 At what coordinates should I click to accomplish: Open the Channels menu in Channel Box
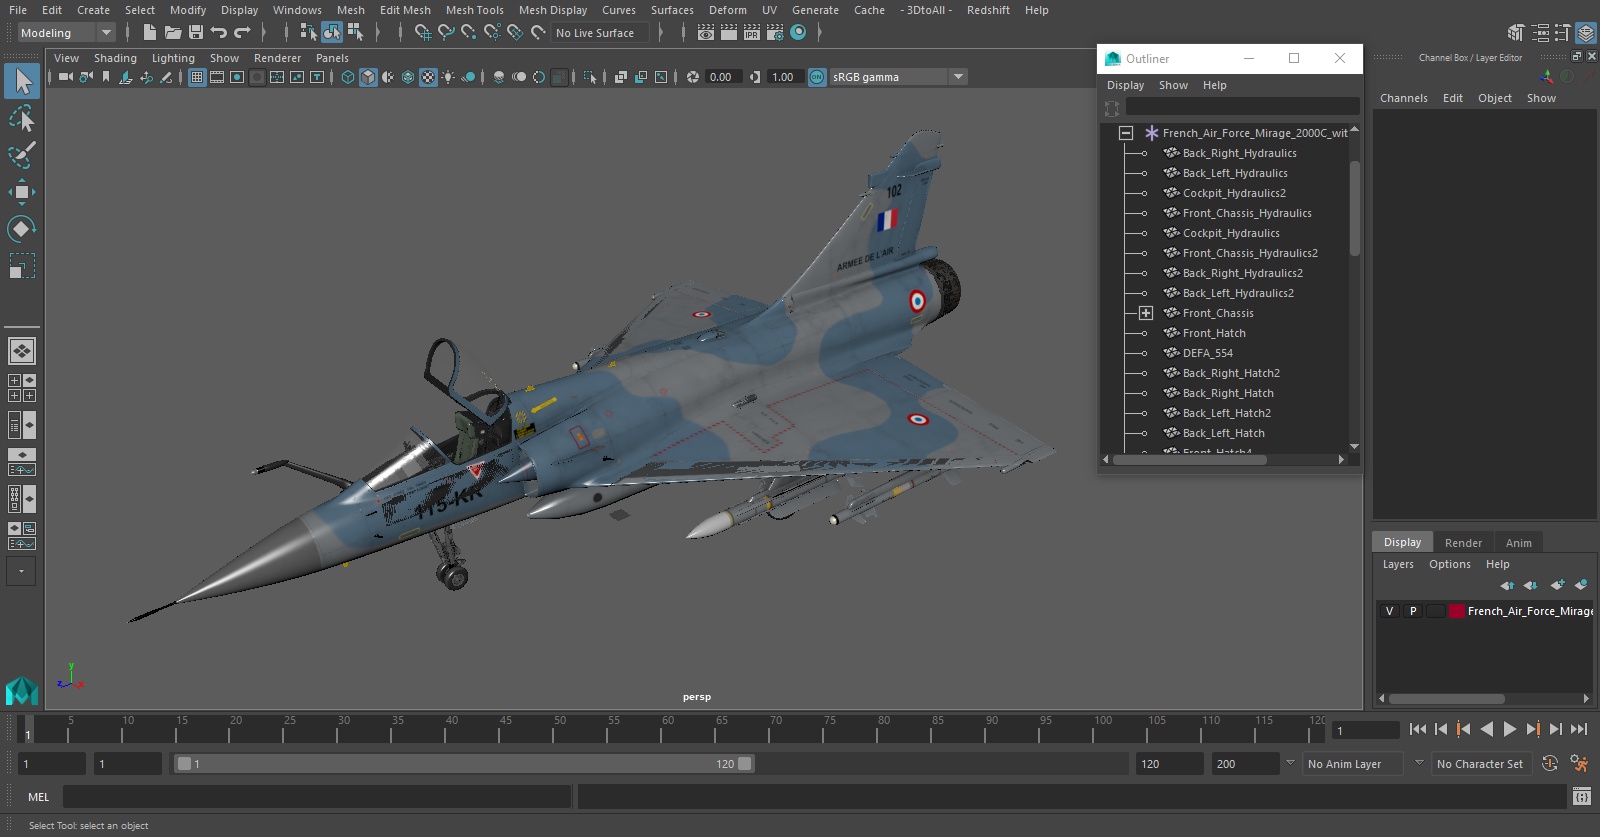(x=1403, y=98)
